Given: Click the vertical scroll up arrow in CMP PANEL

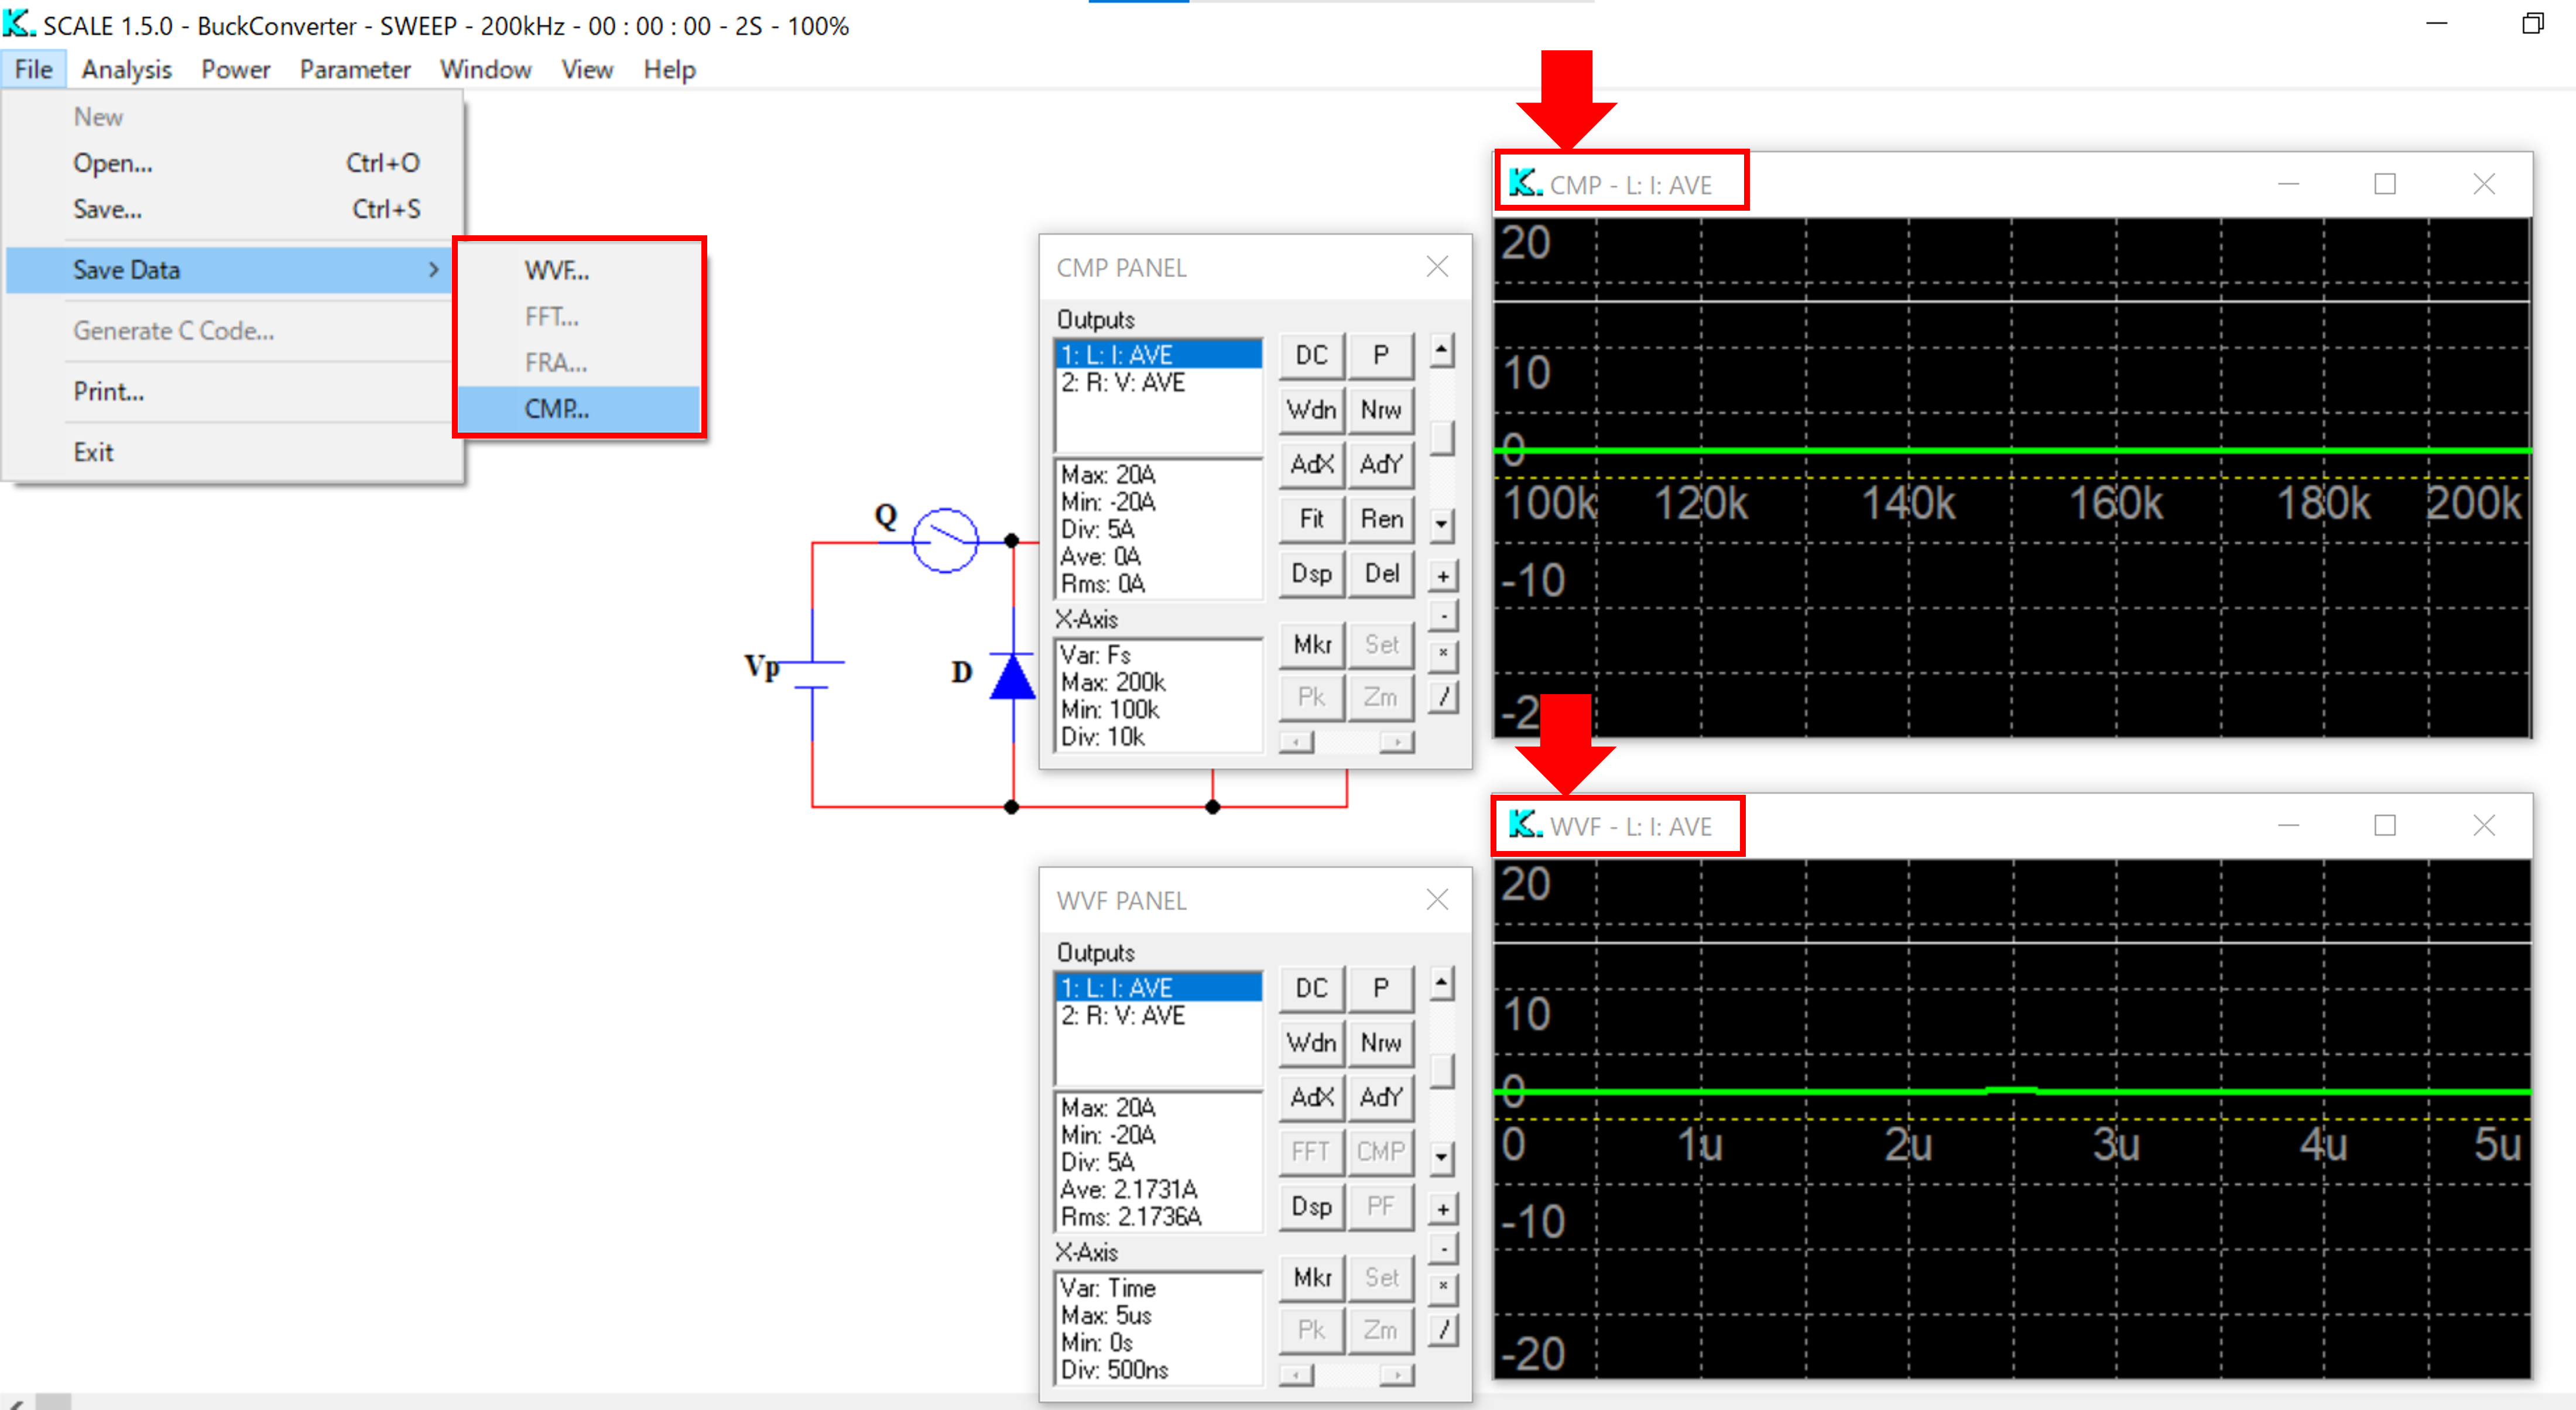Looking at the screenshot, I should 1441,350.
